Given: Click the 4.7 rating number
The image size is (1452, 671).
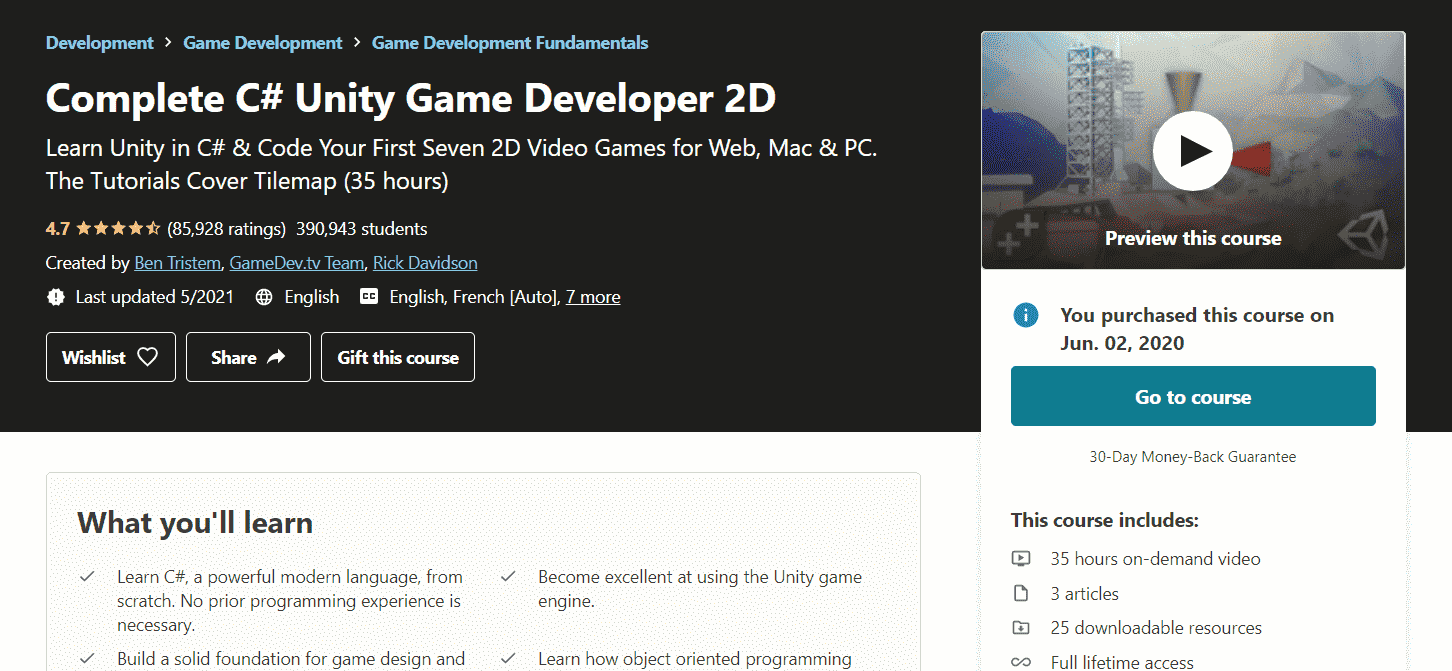Looking at the screenshot, I should (58, 229).
